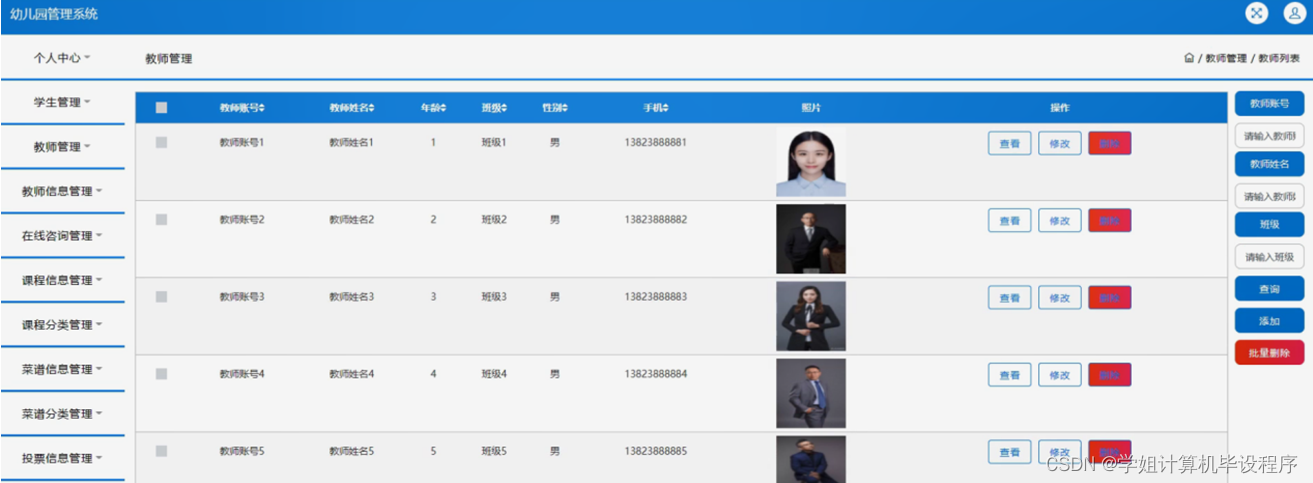Click the home icon in the breadcrumb
The width and height of the screenshot is (1313, 483).
tap(1189, 59)
